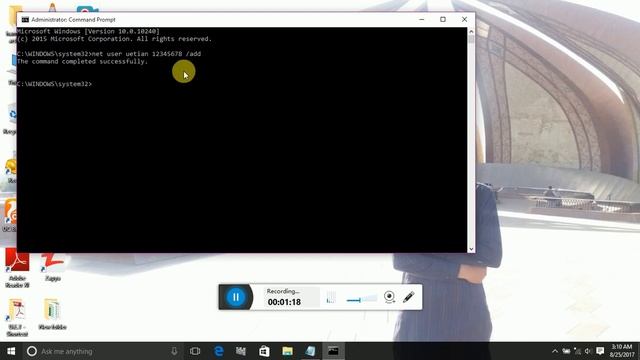
Task: Click the Command Prompt scrollbar down arrow
Action: click(471, 249)
